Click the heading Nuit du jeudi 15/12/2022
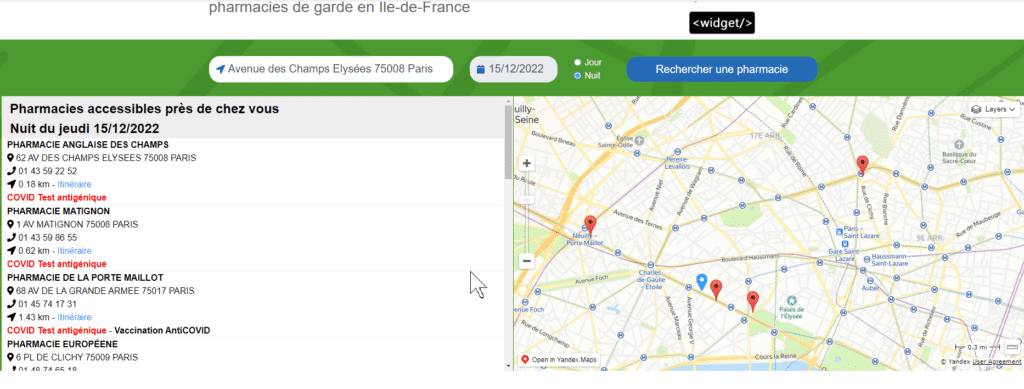Screen dimensions: 1024x389 pyautogui.click(x=85, y=129)
